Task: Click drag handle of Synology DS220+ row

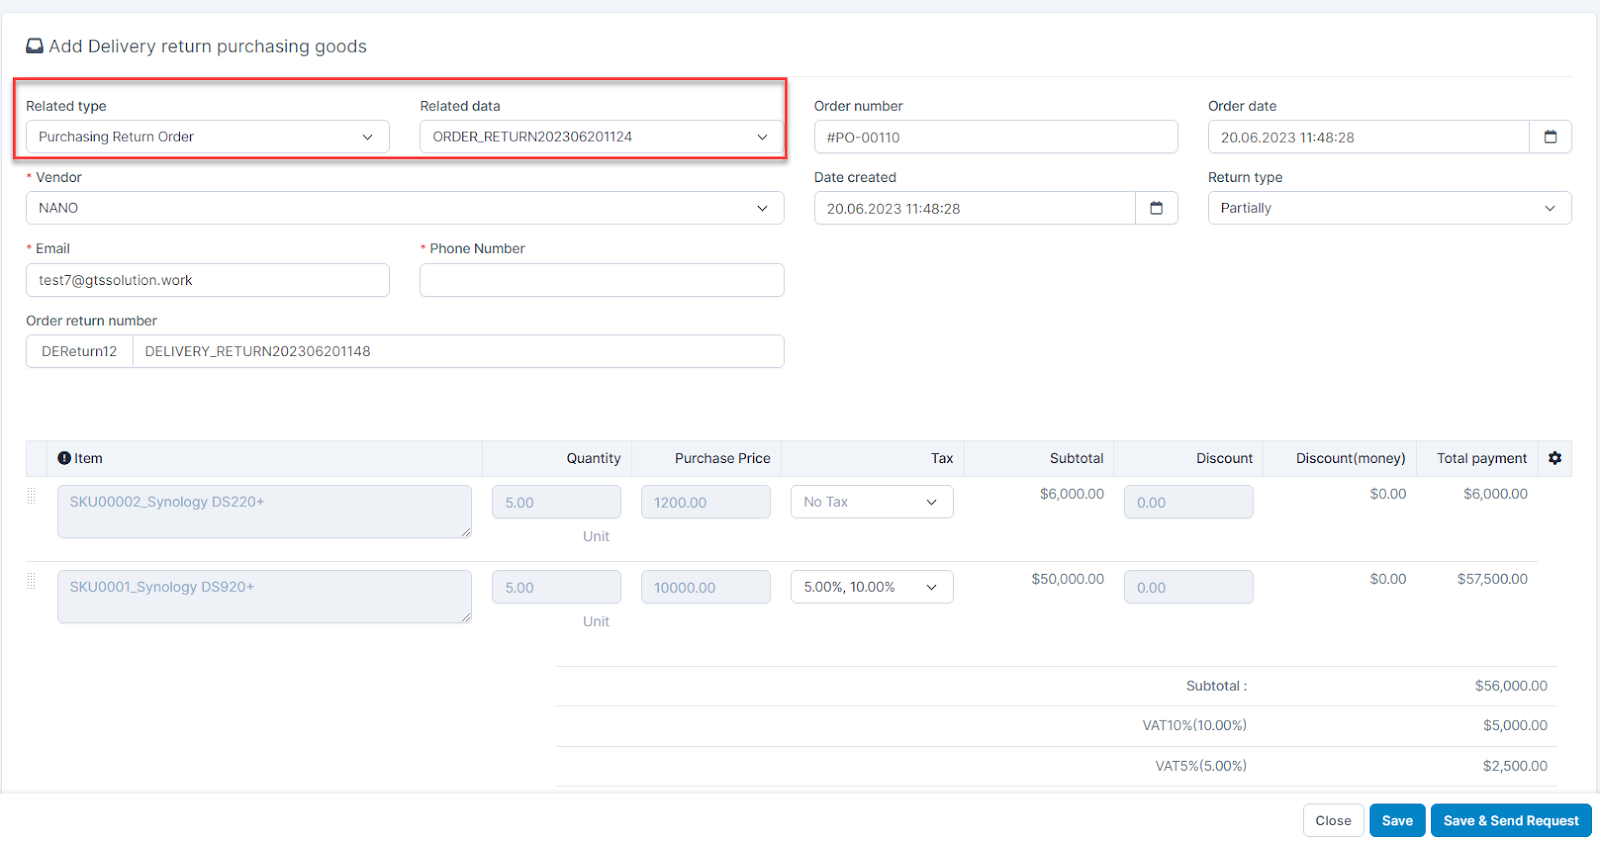Action: click(31, 496)
